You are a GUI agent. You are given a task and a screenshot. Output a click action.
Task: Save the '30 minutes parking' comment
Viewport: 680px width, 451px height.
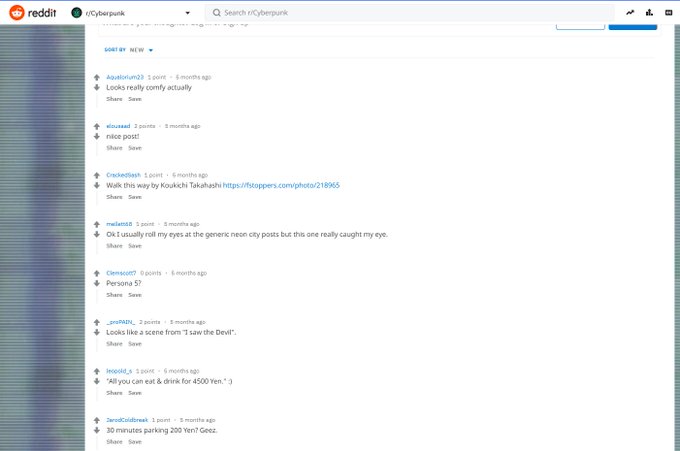coord(135,442)
